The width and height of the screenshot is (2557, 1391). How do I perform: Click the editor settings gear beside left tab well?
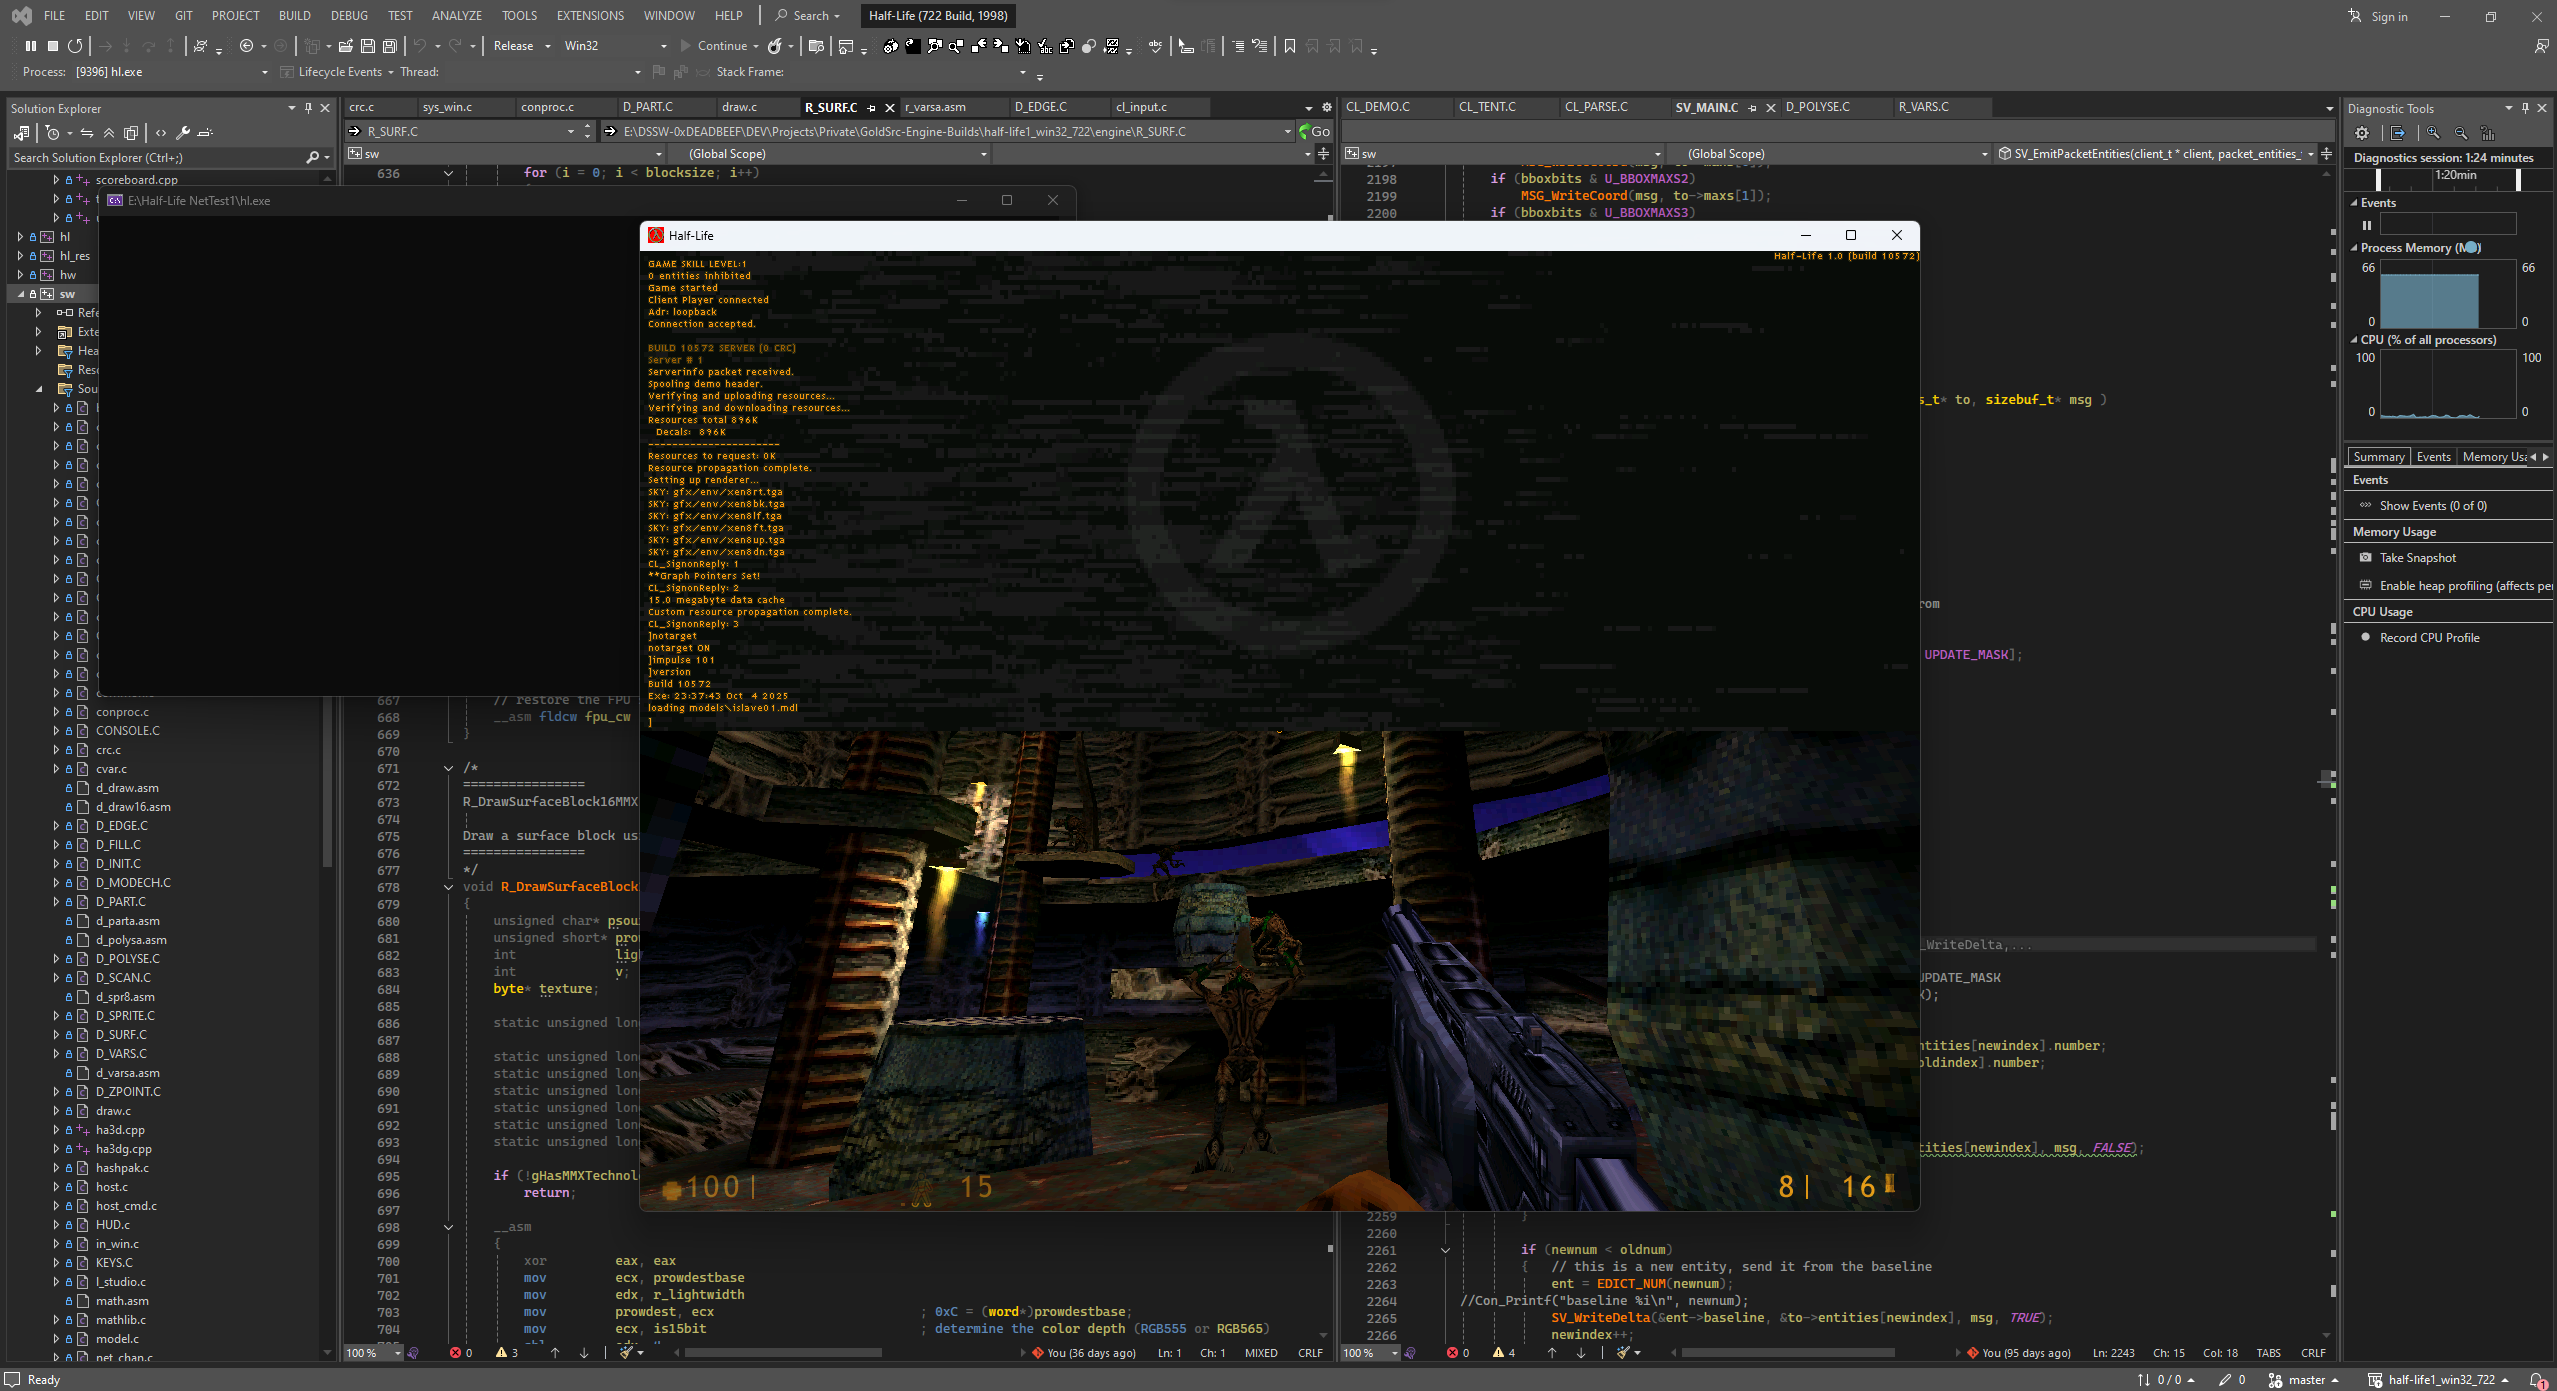point(1327,107)
